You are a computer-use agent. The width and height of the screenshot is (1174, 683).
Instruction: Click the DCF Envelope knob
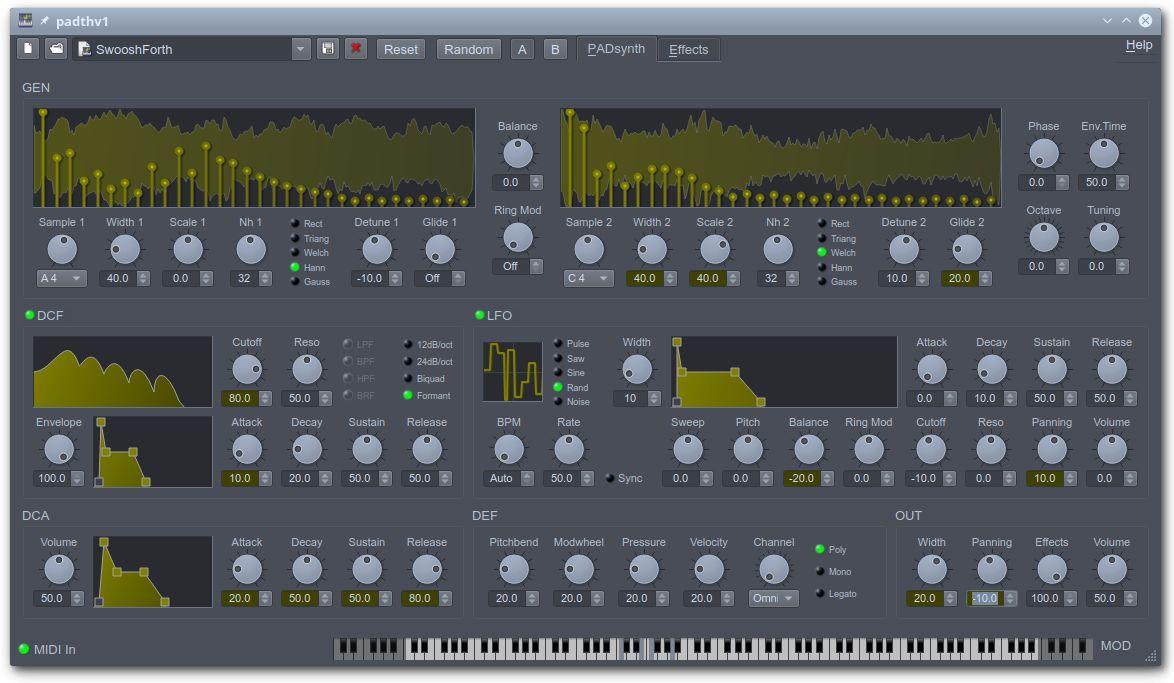[x=58, y=449]
